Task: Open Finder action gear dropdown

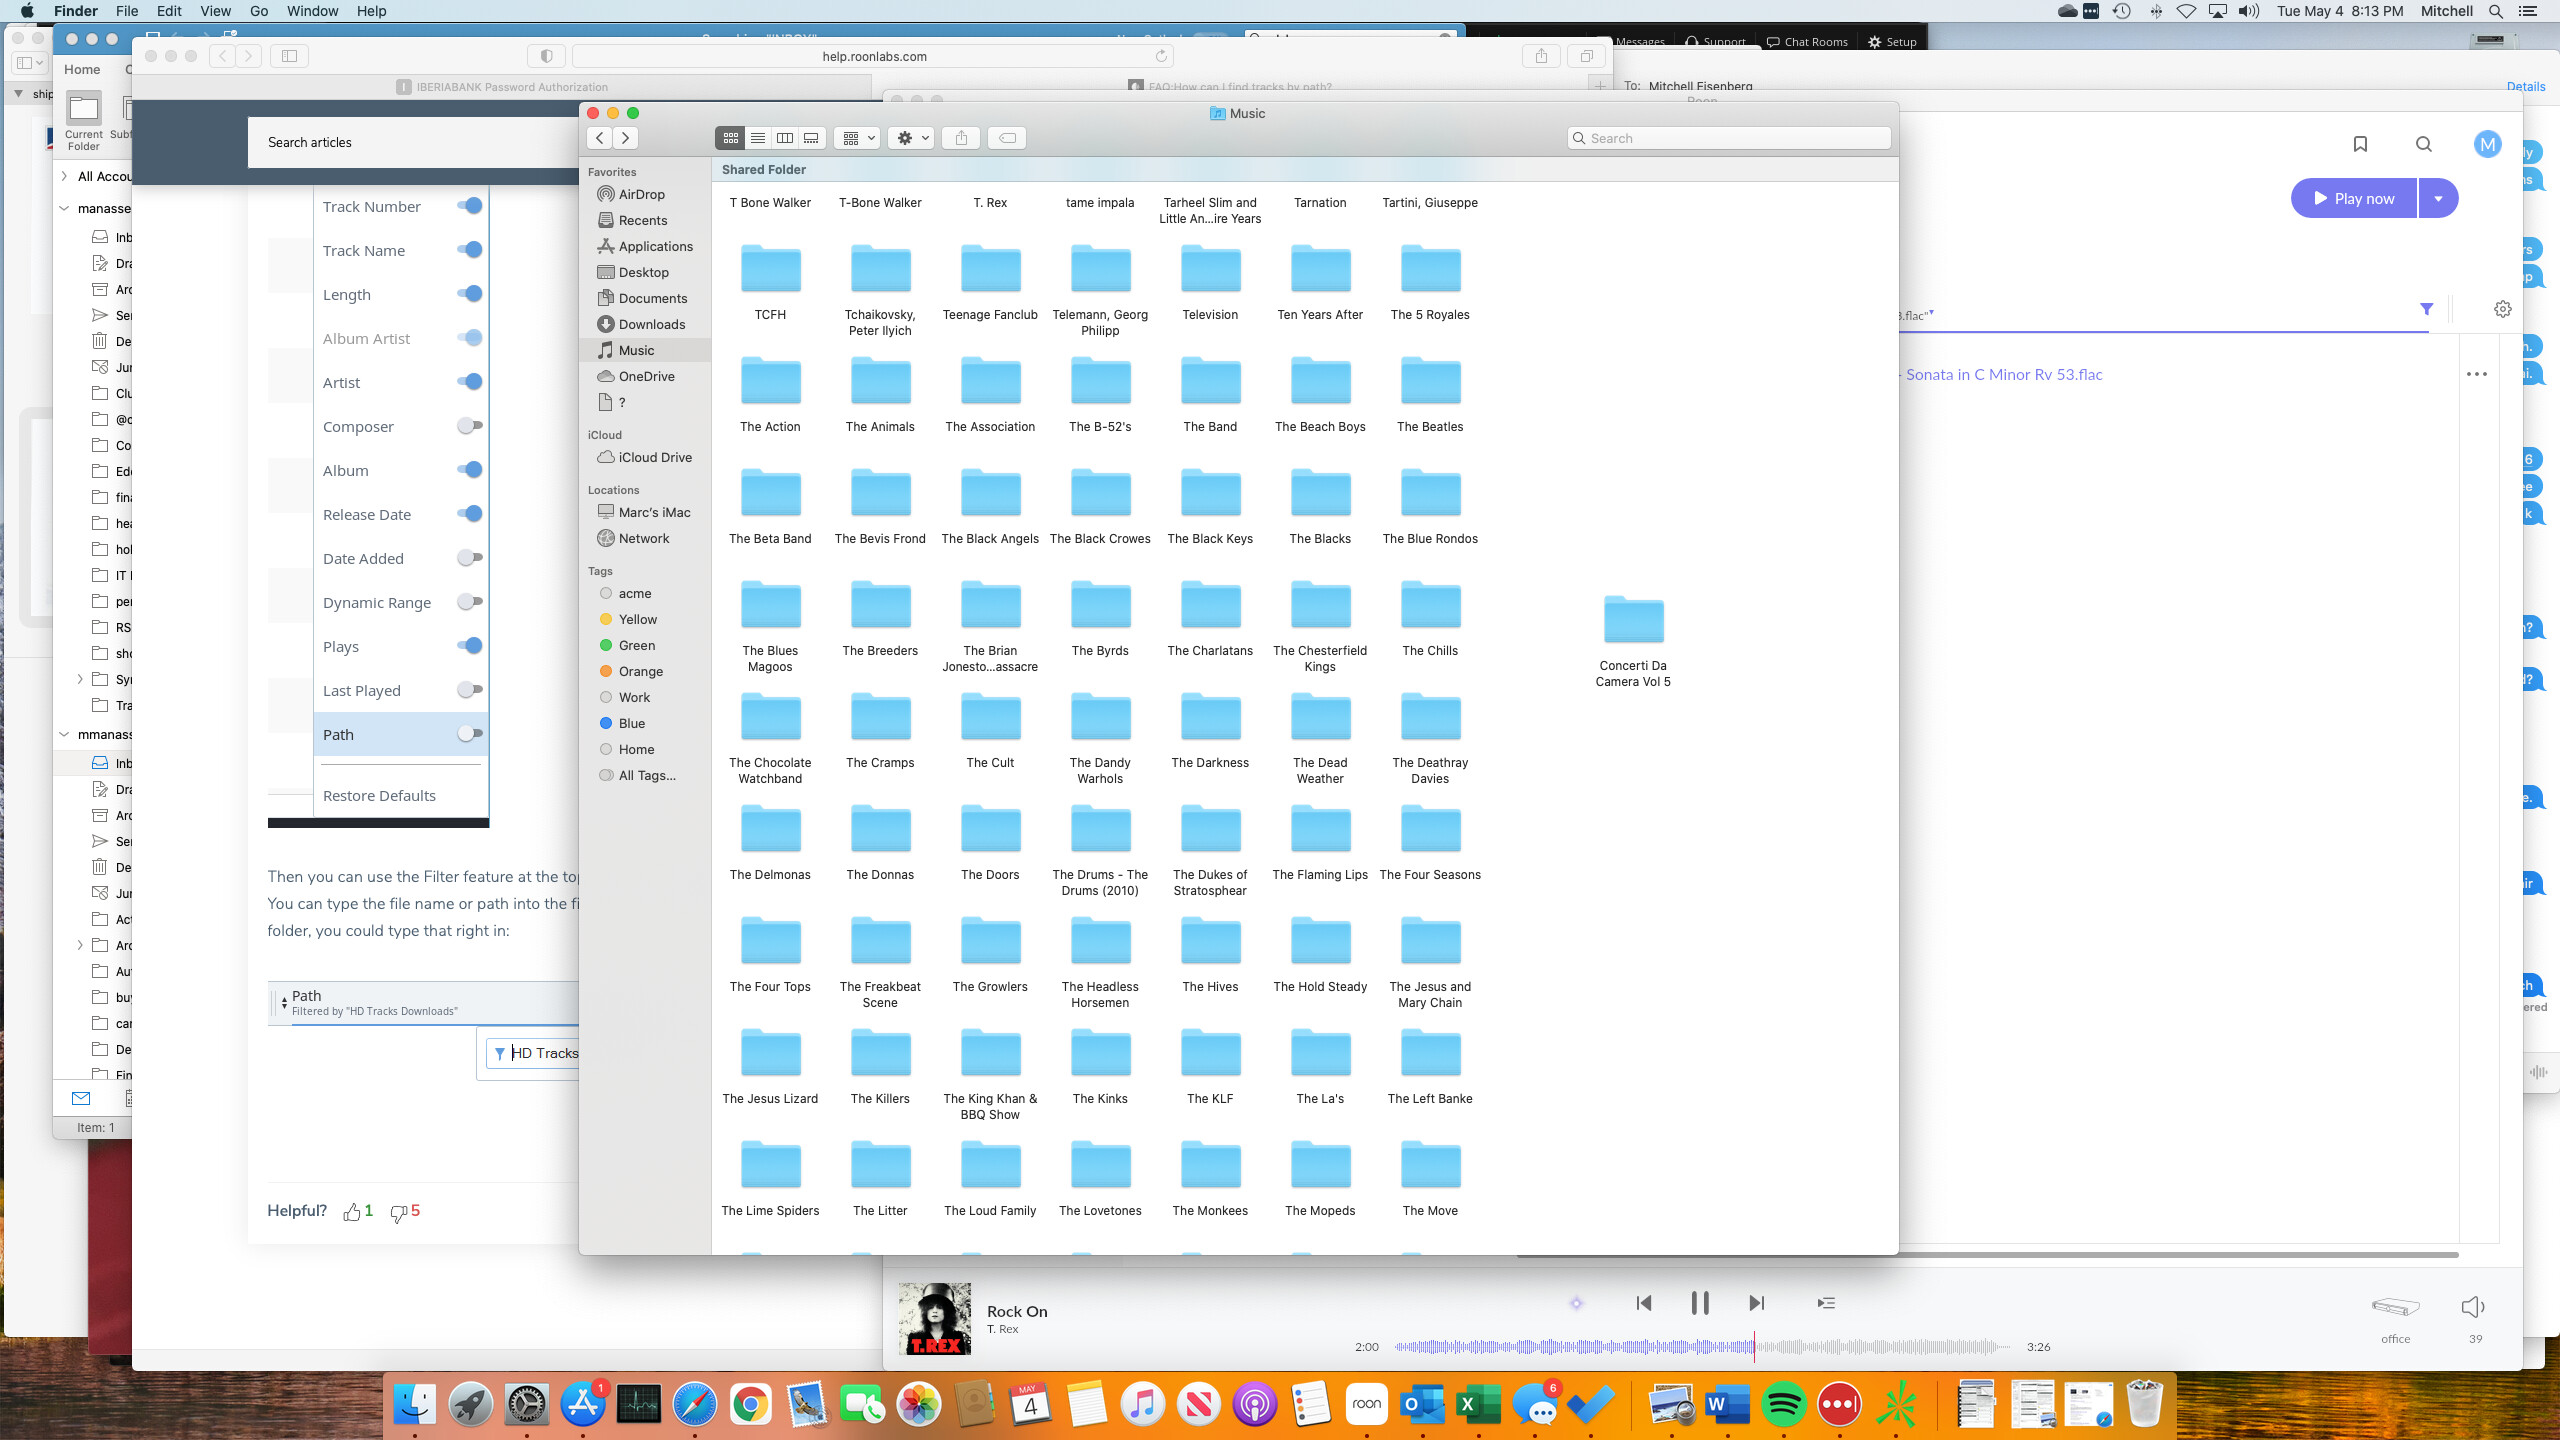Action: tap(911, 138)
